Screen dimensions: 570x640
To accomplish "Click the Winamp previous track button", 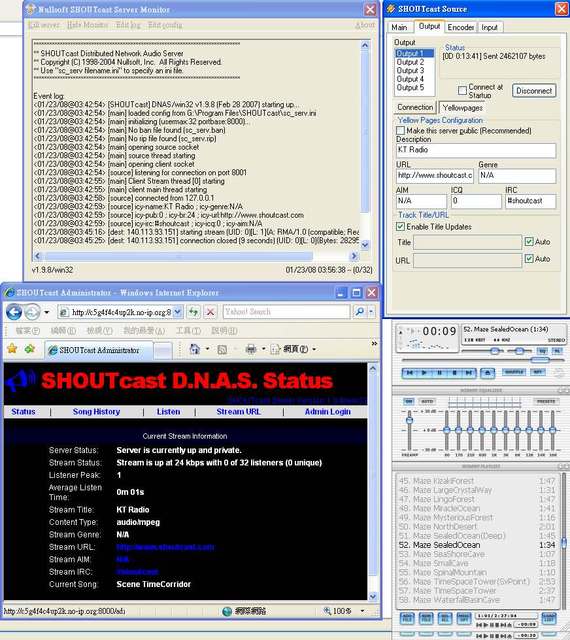I will 410,373.
